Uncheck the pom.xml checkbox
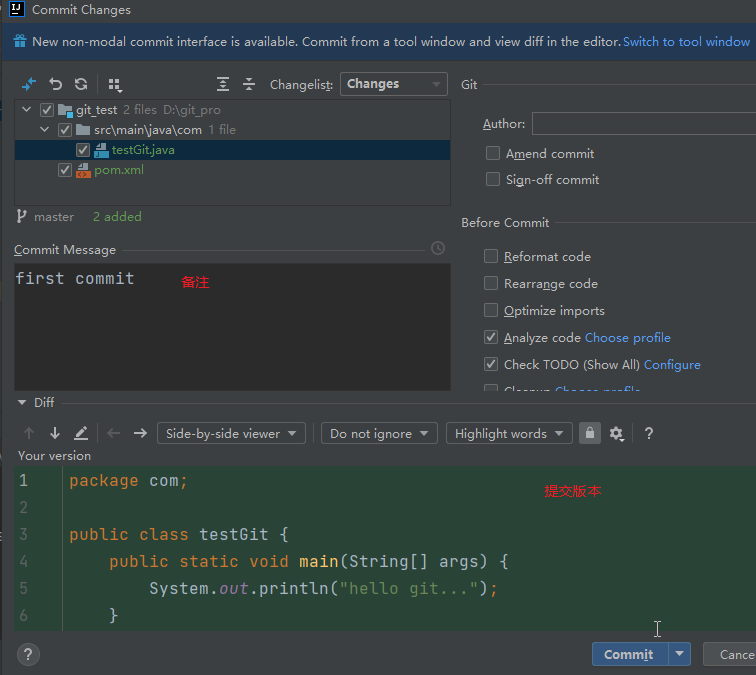 click(x=65, y=170)
